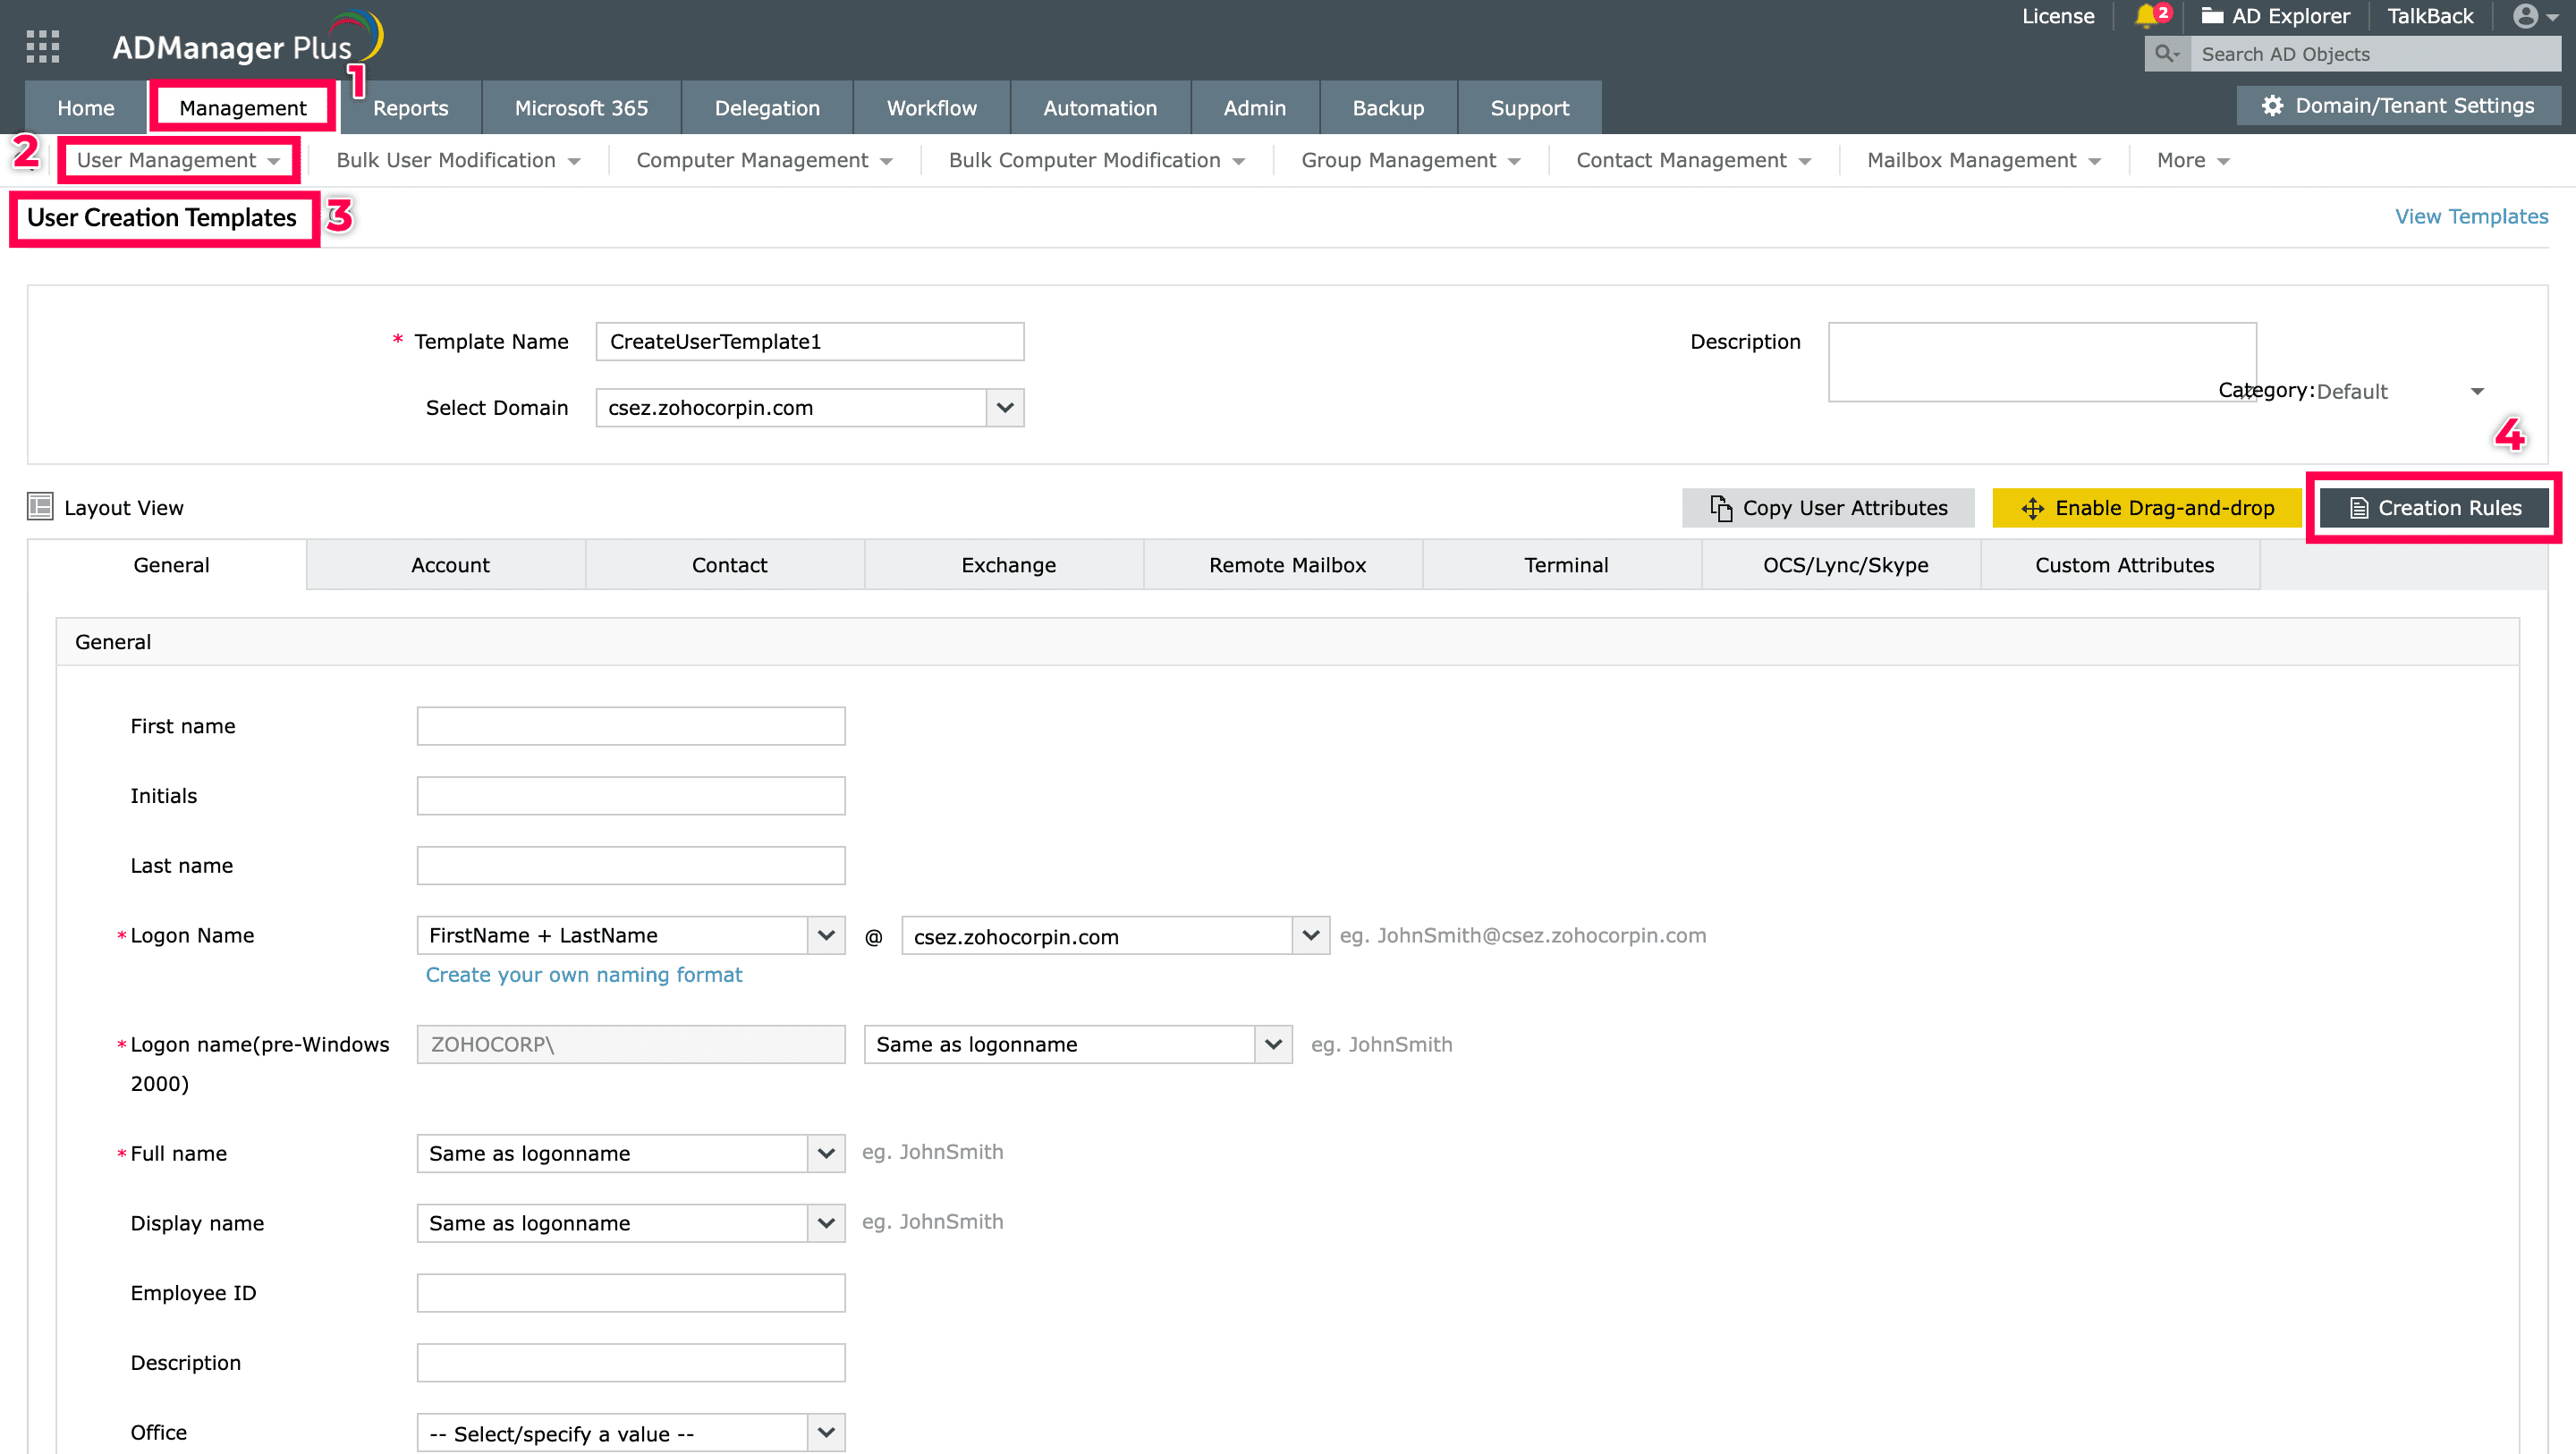
Task: Click Copy User Attributes button
Action: pyautogui.click(x=1828, y=508)
